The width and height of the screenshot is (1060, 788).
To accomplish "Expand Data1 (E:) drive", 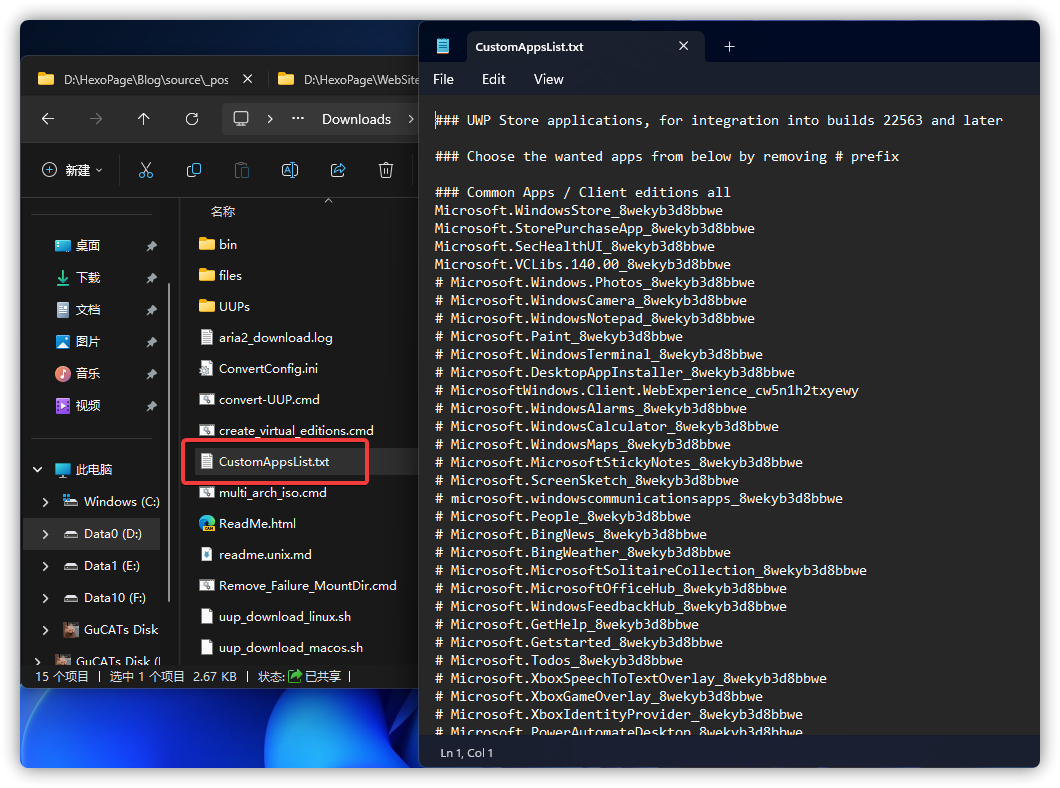I will (x=44, y=565).
